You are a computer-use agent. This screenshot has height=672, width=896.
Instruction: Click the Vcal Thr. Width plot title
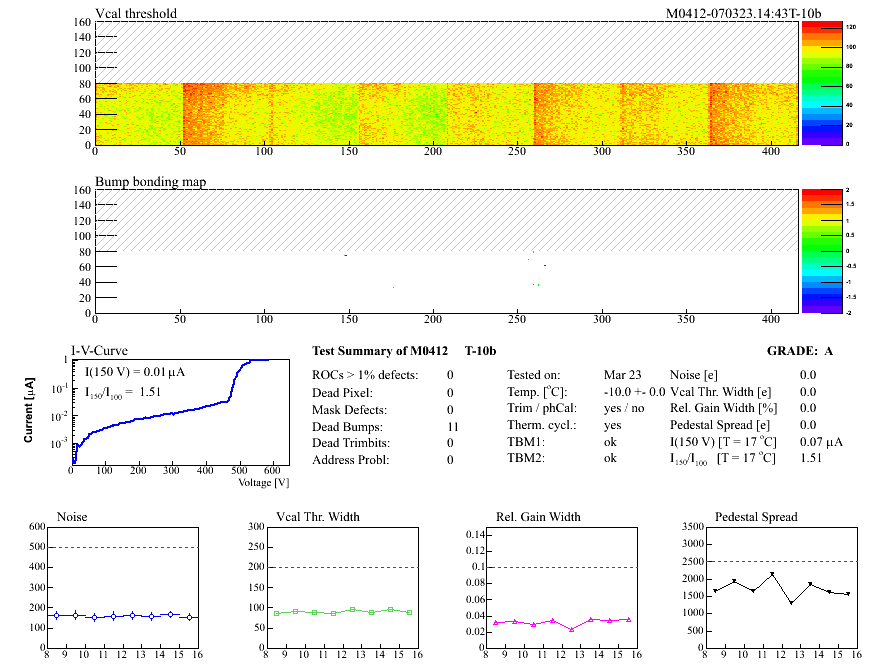tap(318, 517)
